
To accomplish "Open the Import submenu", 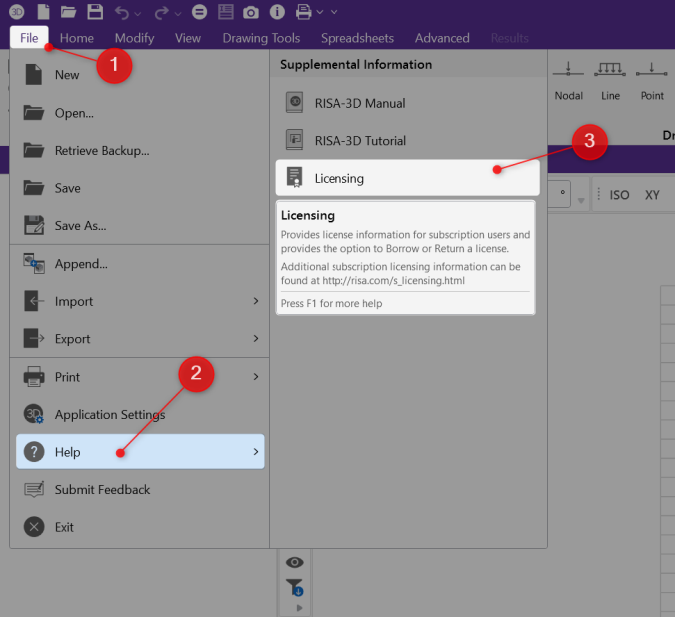I will [x=140, y=301].
